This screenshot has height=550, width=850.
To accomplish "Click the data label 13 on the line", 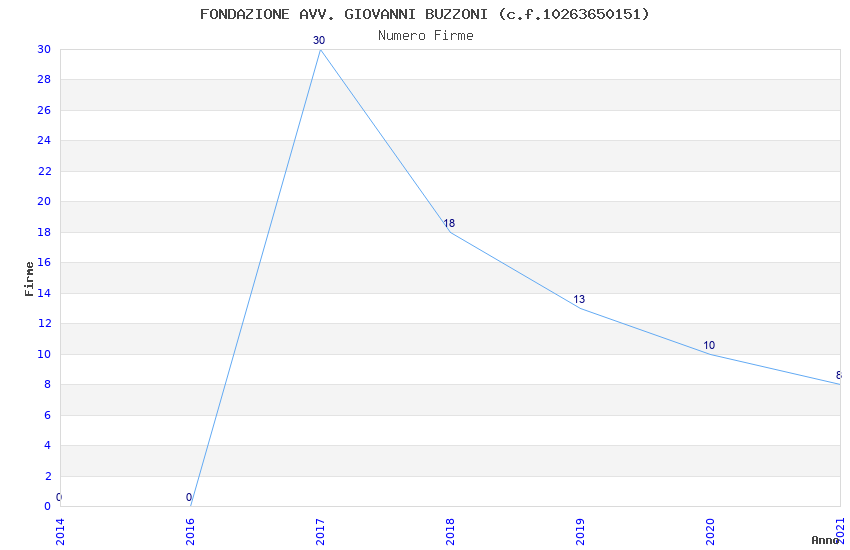I will click(579, 299).
